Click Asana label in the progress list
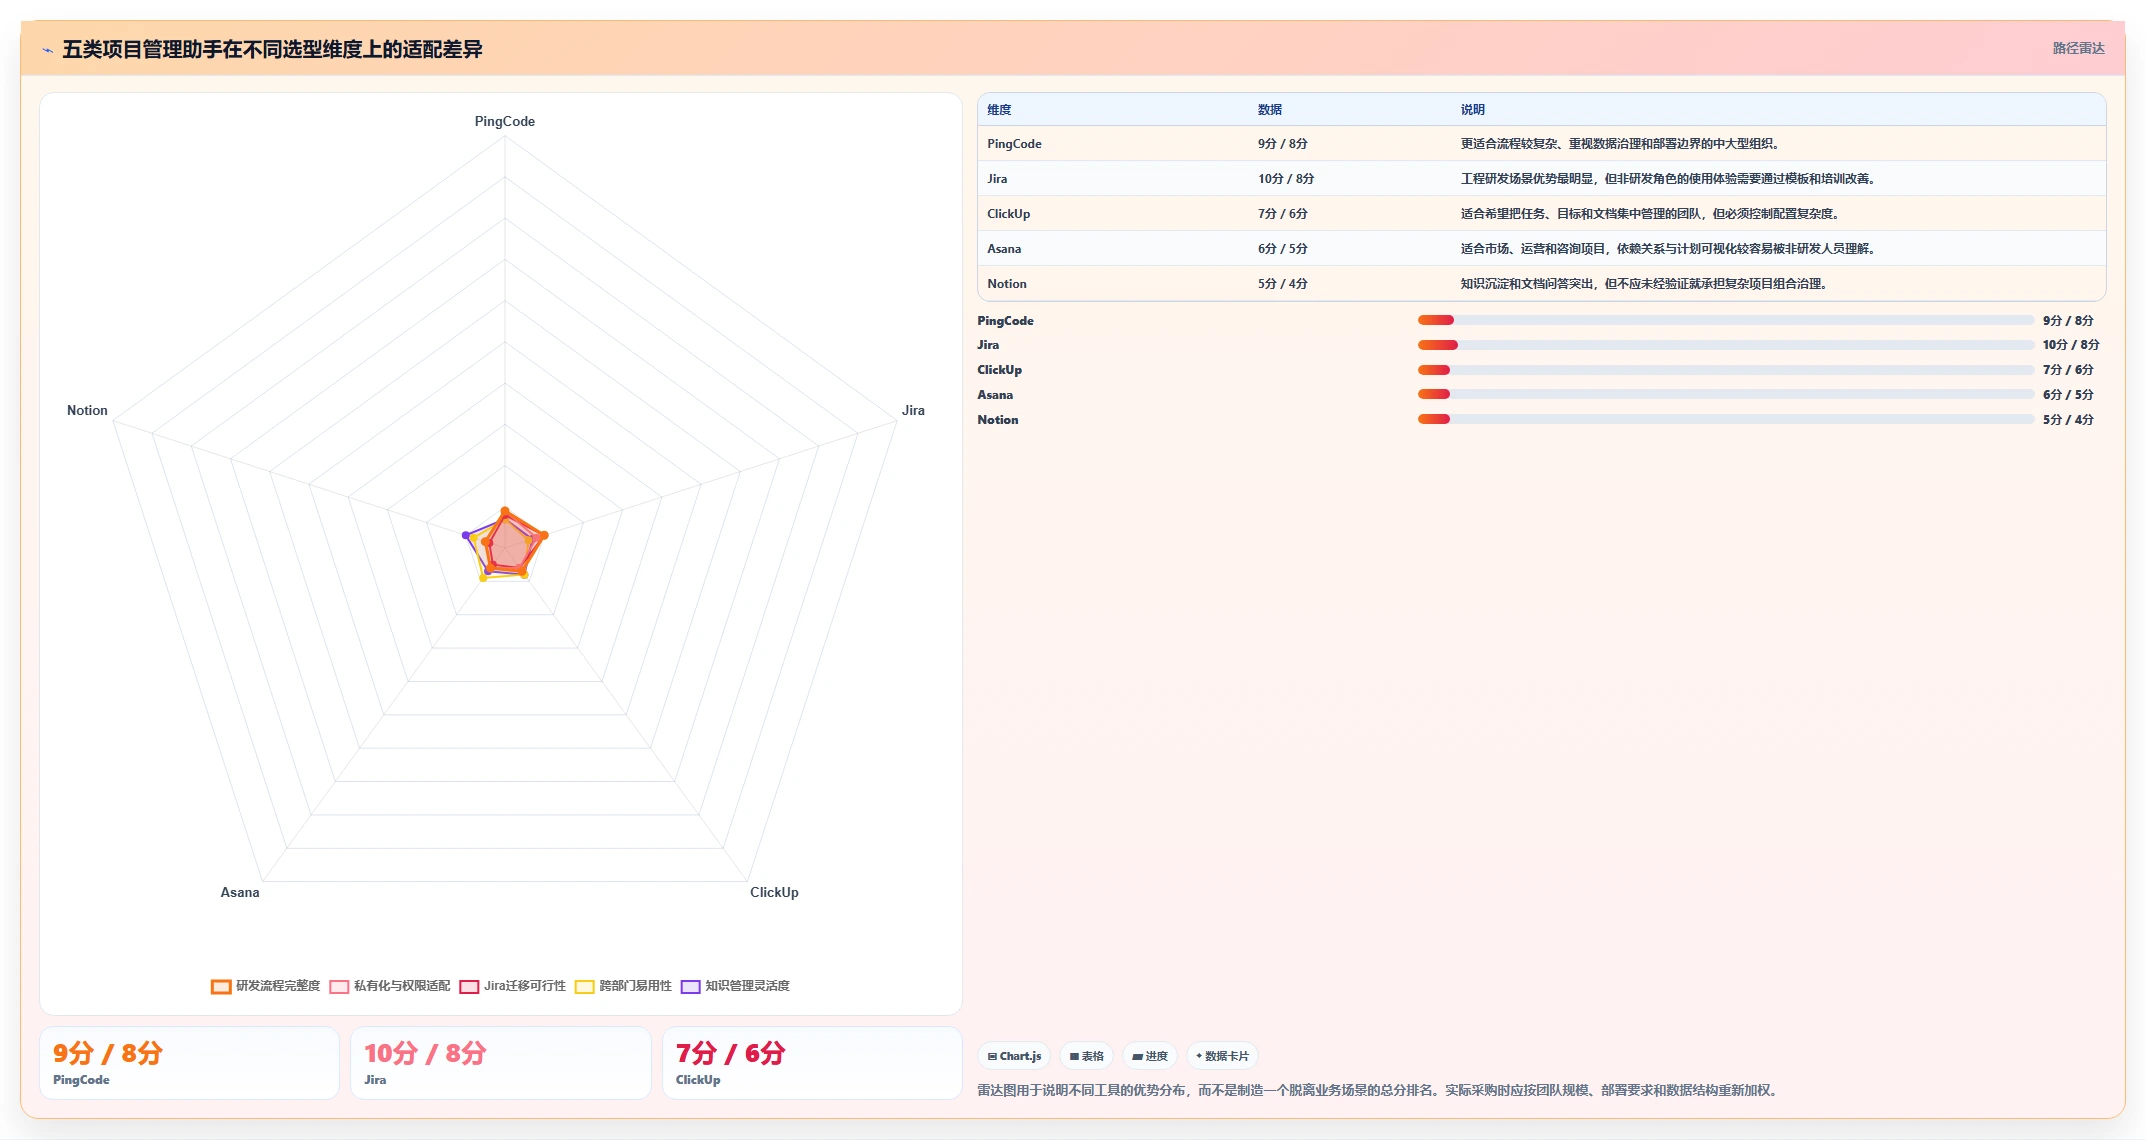The width and height of the screenshot is (2146, 1140). coord(995,395)
